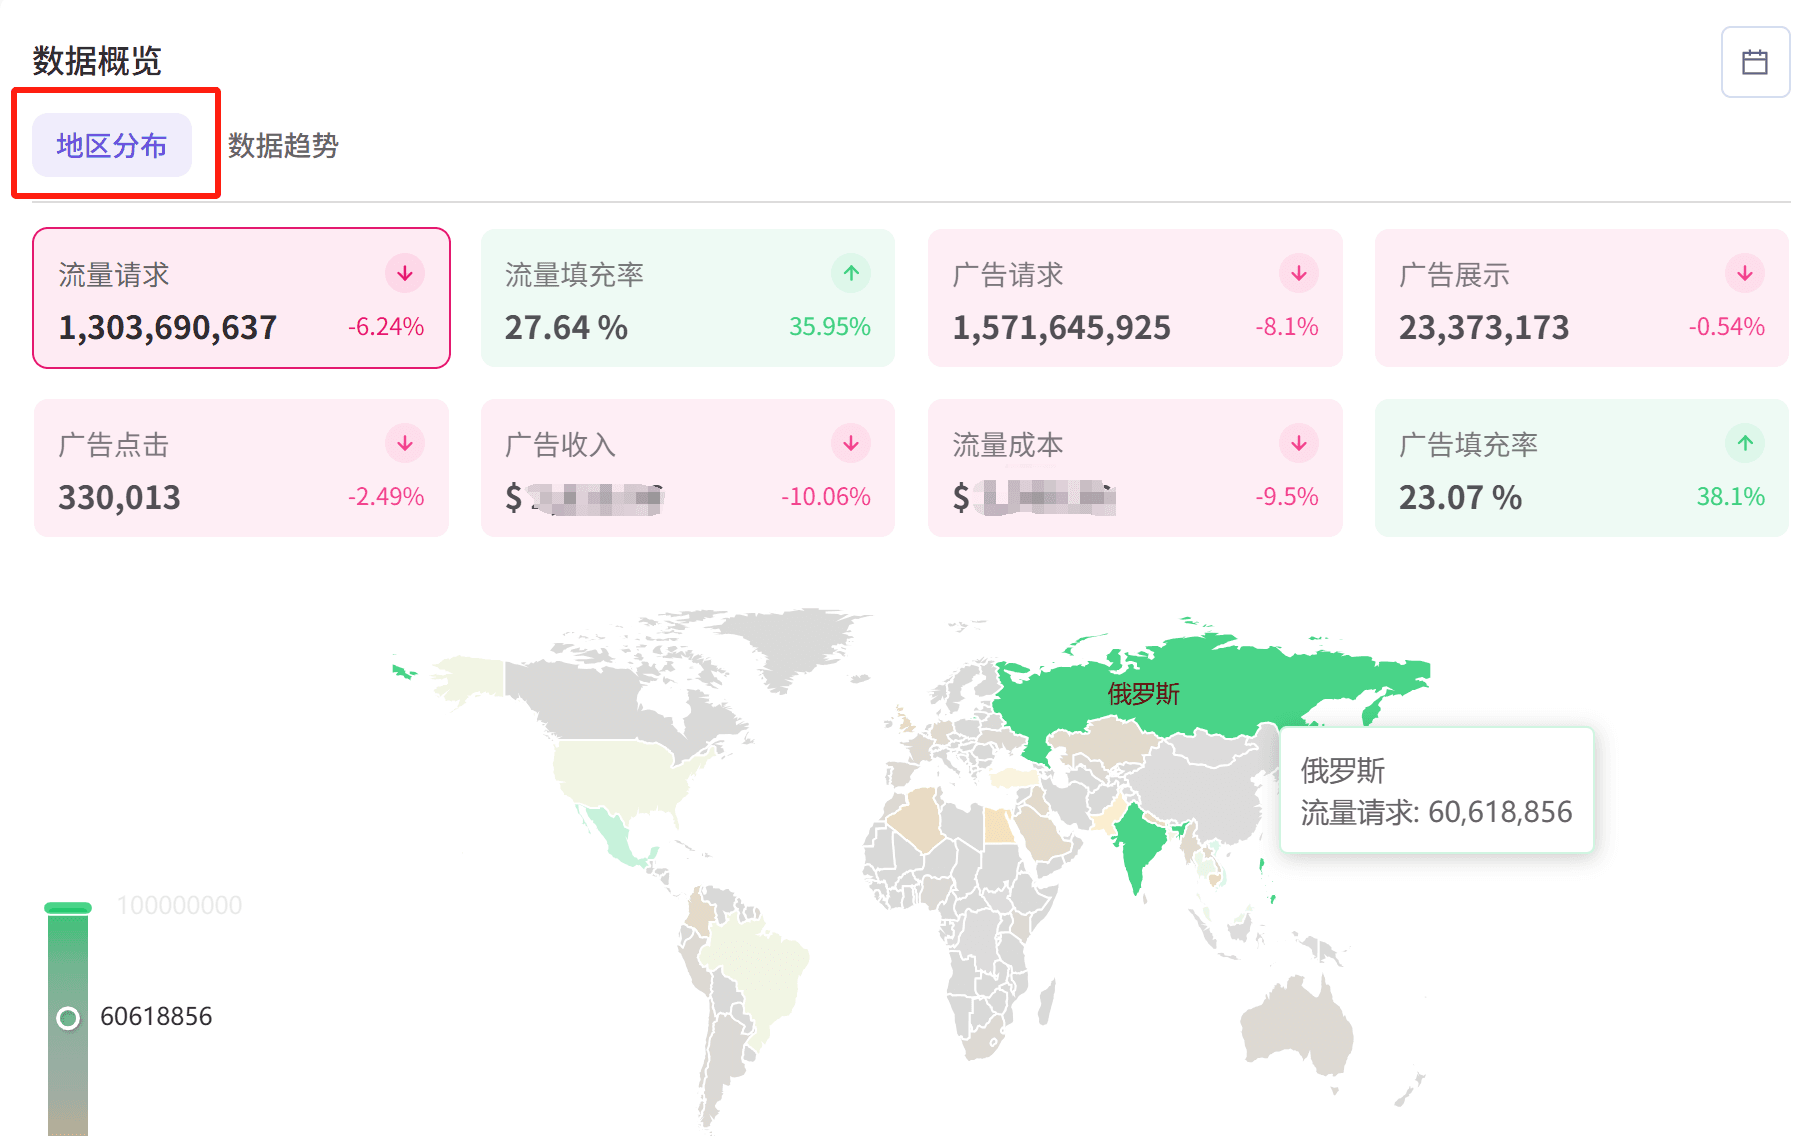
Task: Open the calendar date picker
Action: pos(1755,62)
